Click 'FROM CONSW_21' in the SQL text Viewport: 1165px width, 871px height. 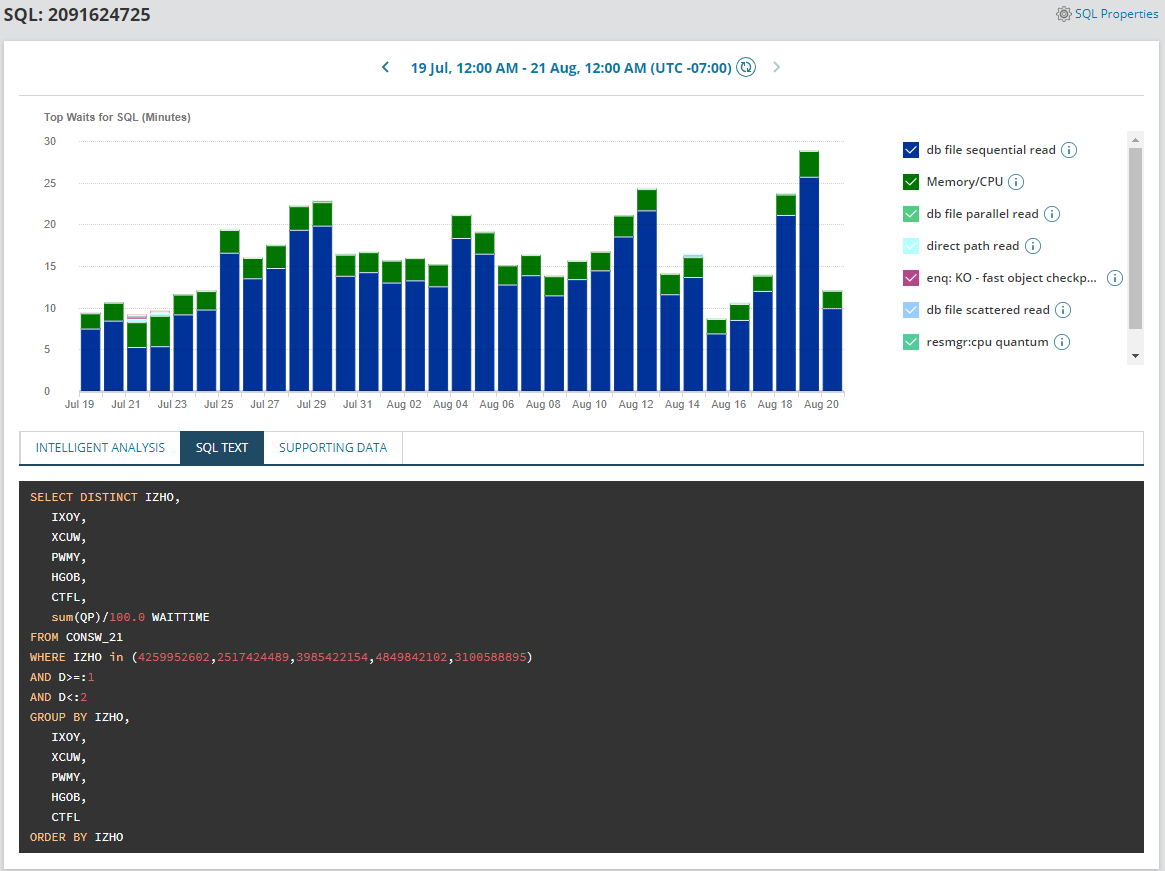point(77,637)
